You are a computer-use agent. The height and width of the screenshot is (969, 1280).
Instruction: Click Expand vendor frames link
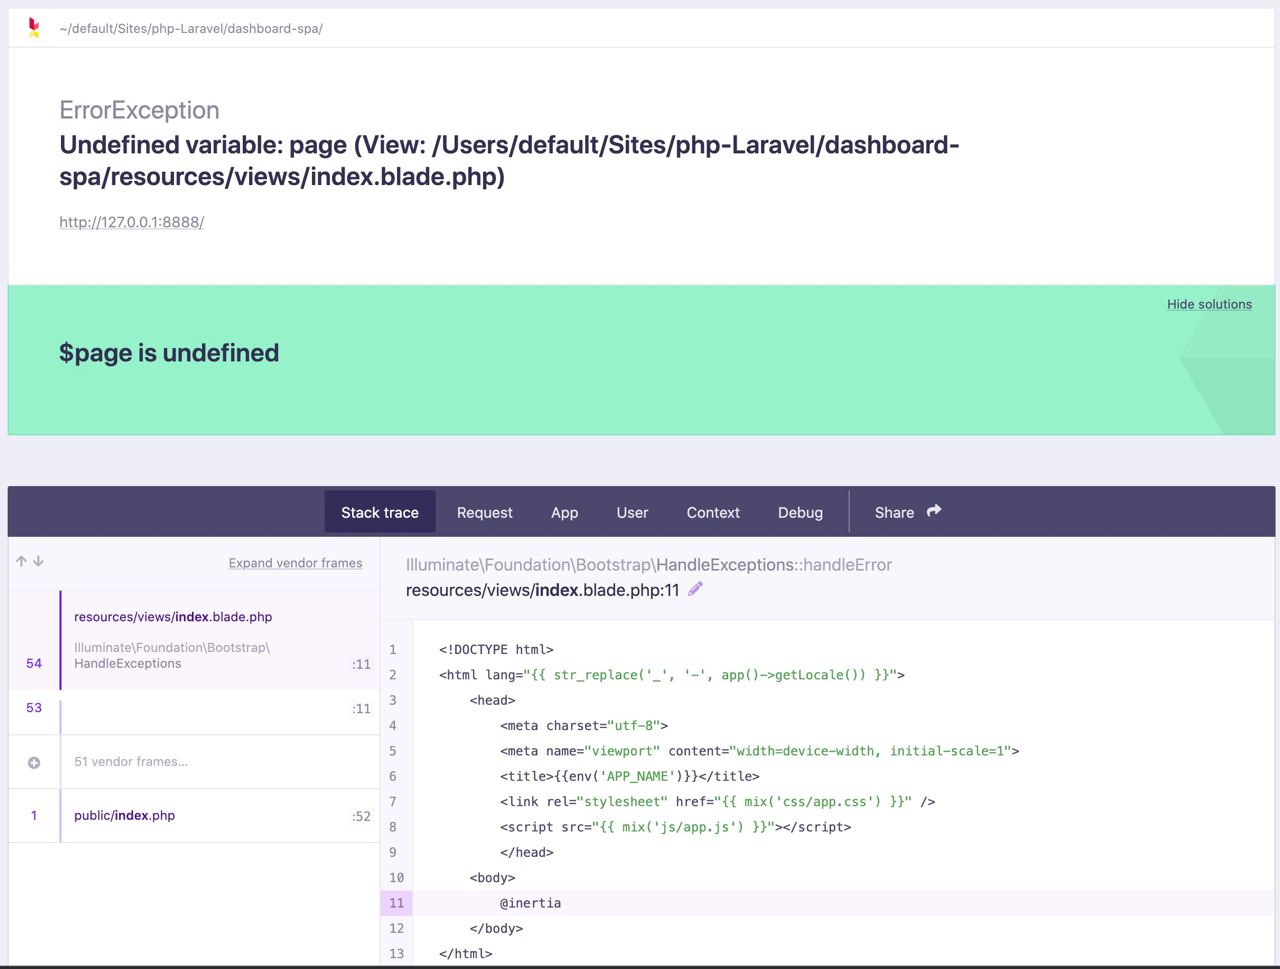tap(295, 563)
